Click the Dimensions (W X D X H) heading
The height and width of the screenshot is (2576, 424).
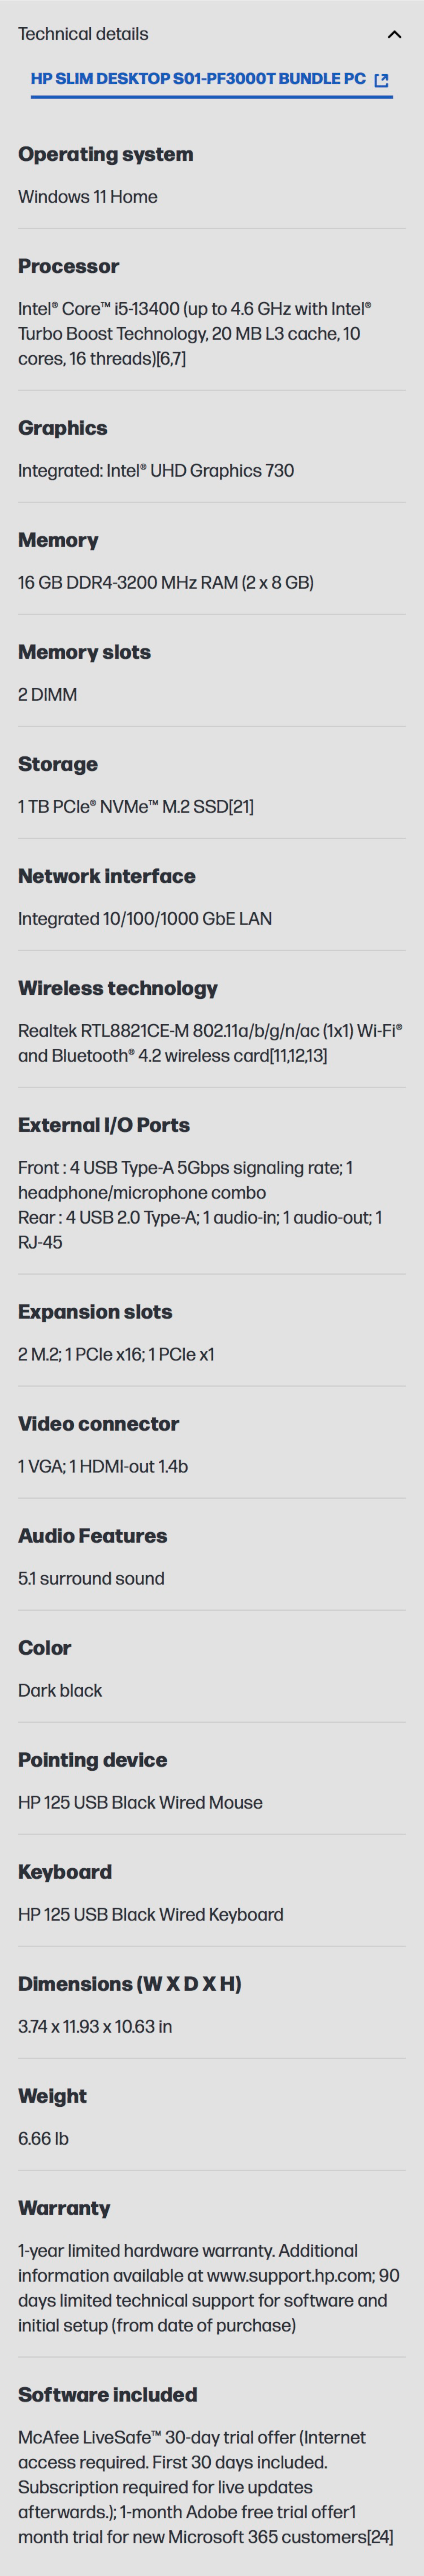click(129, 1984)
